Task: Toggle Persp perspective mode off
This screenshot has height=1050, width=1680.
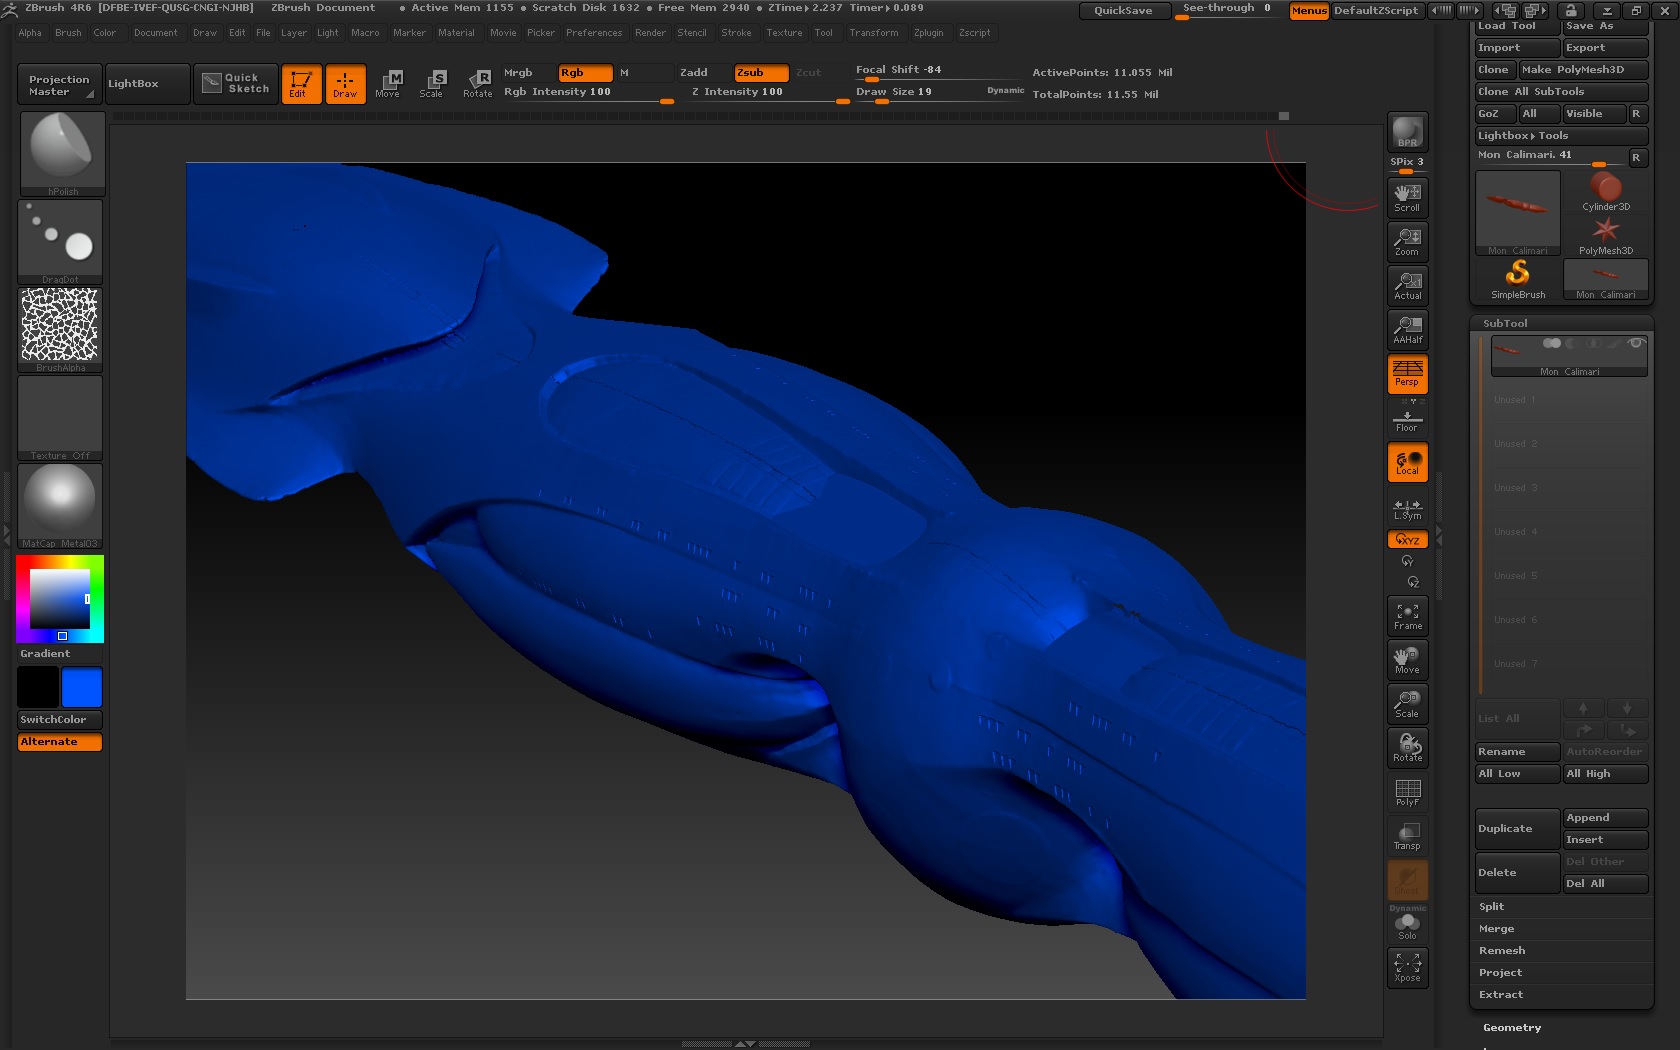Action: click(1407, 374)
